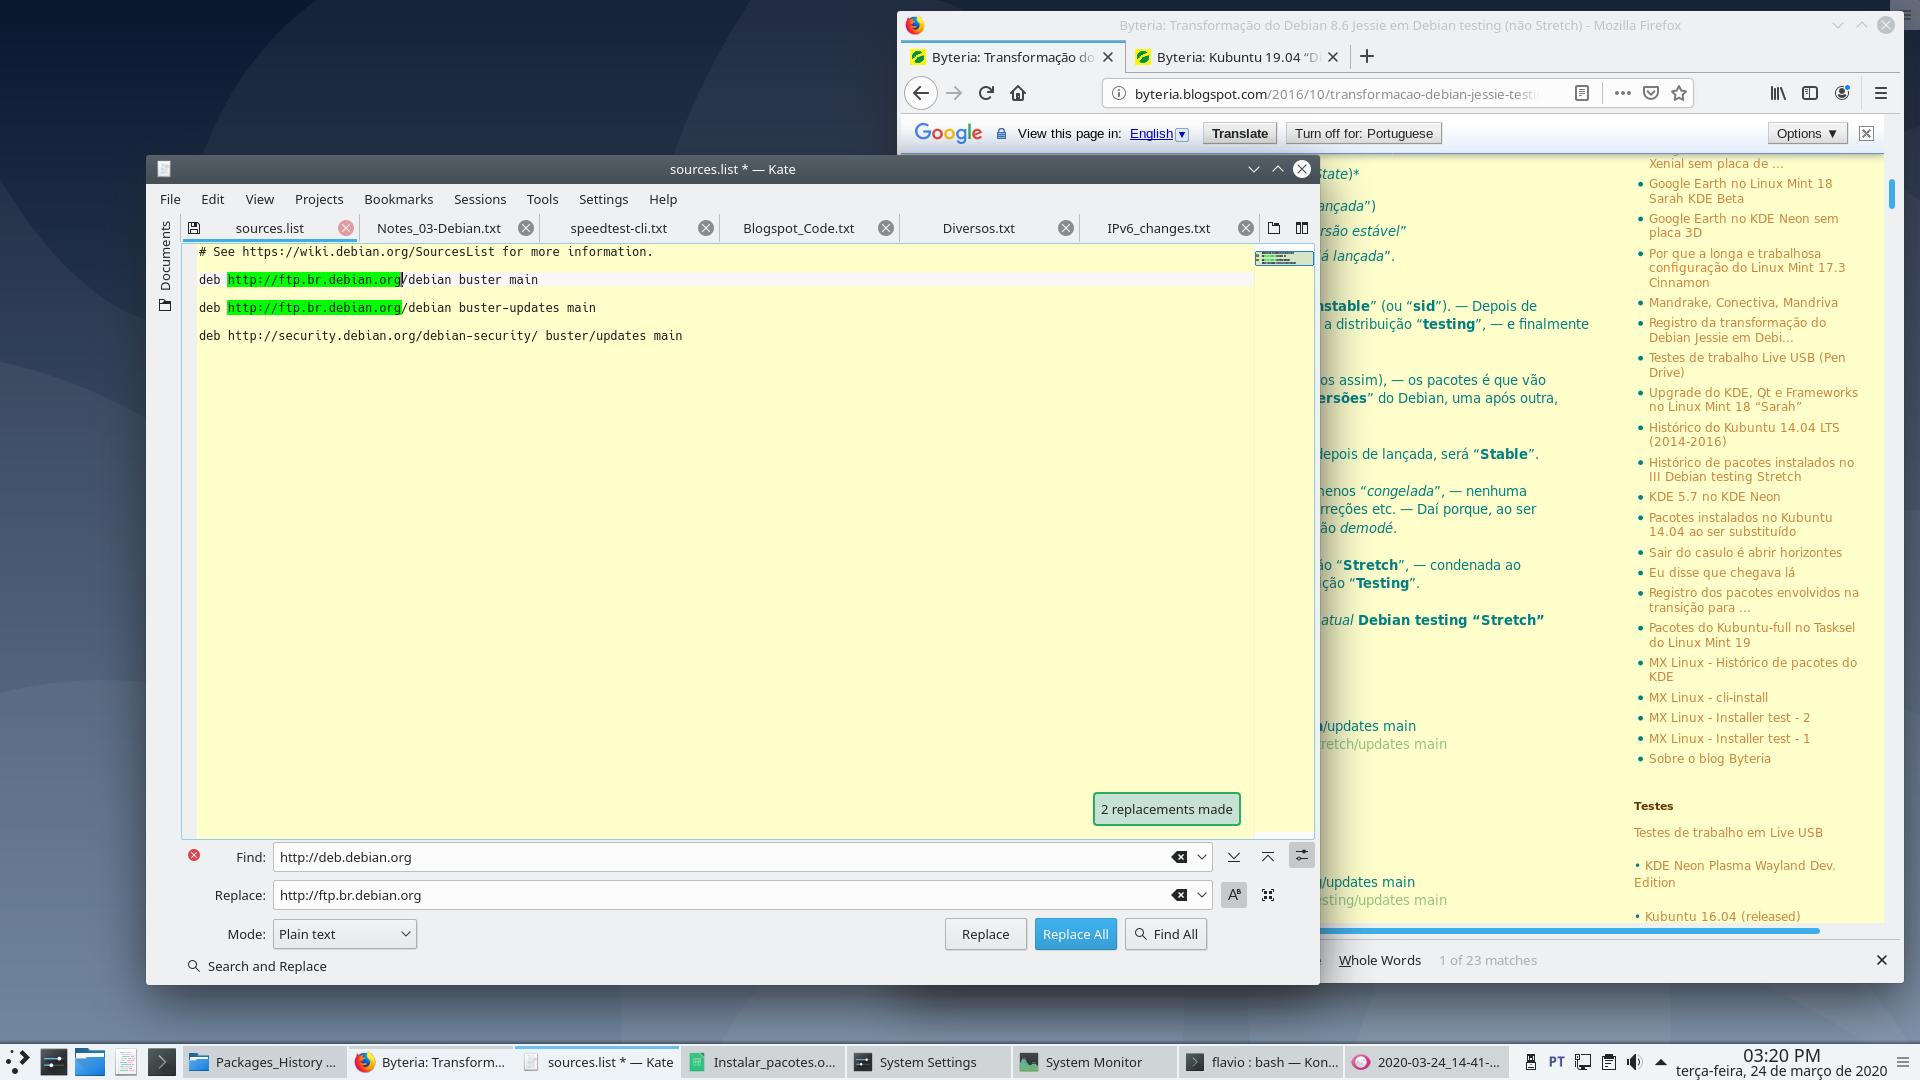Open the Bookmarks menu in Kate

(398, 199)
